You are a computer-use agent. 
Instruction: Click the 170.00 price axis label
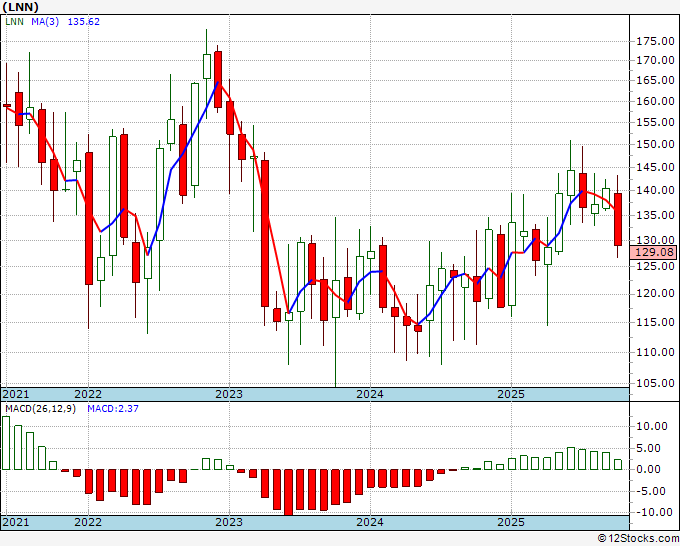[x=655, y=60]
